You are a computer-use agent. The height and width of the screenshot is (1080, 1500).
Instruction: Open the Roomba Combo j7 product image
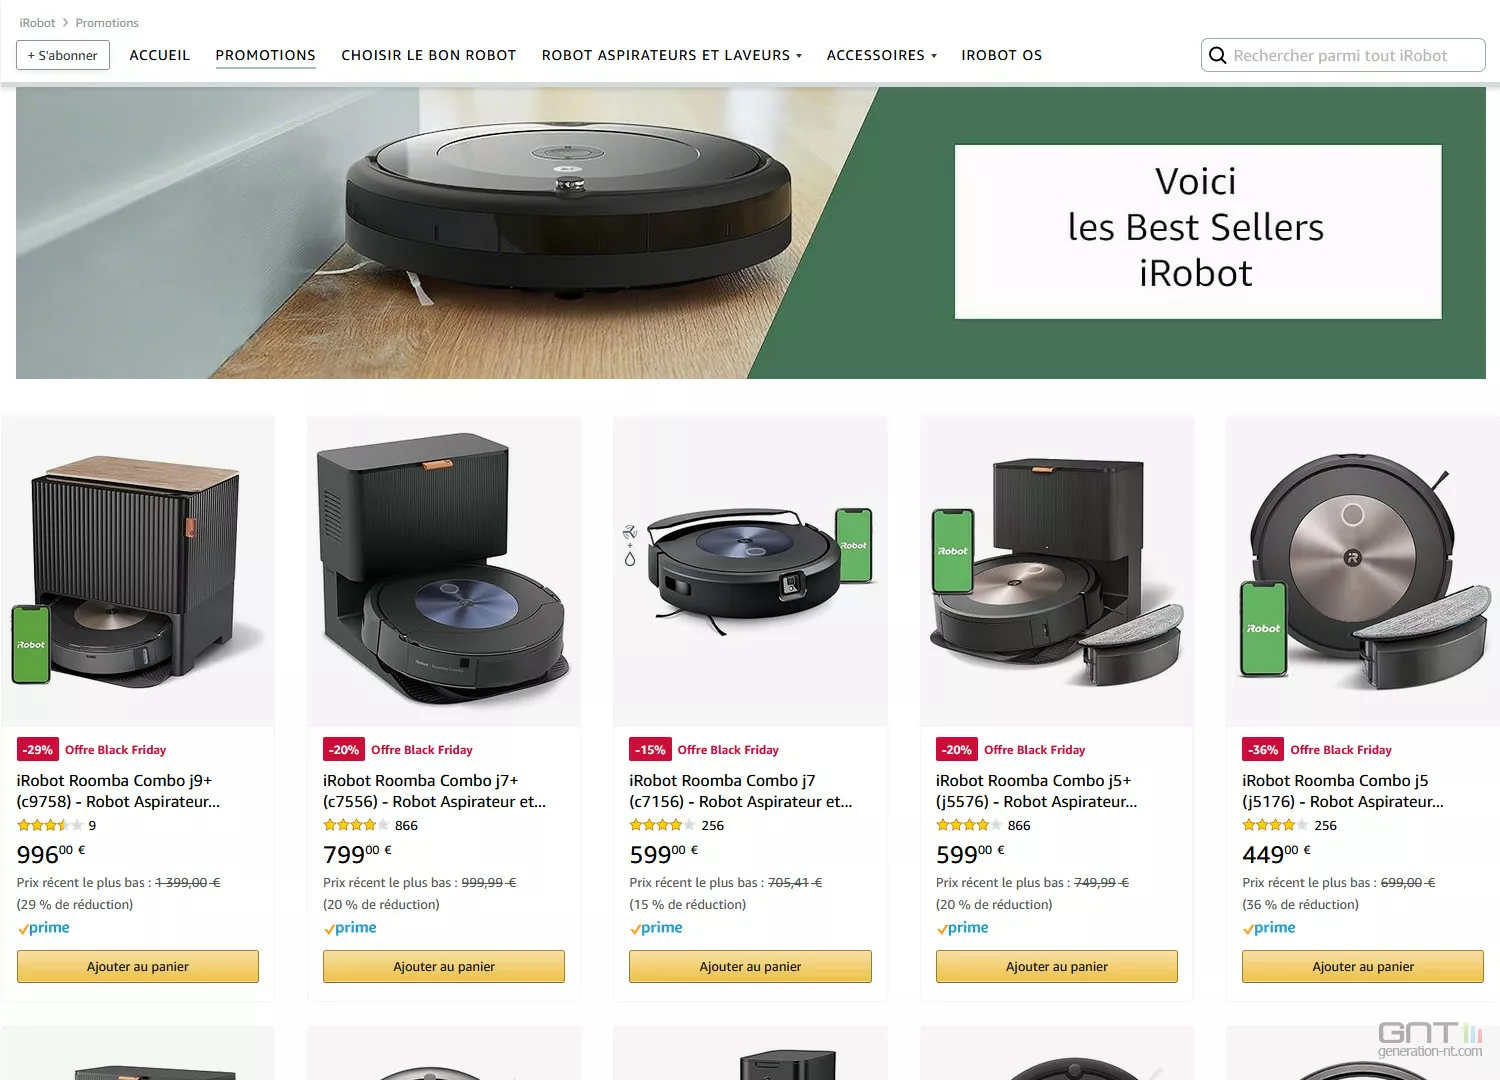(750, 572)
